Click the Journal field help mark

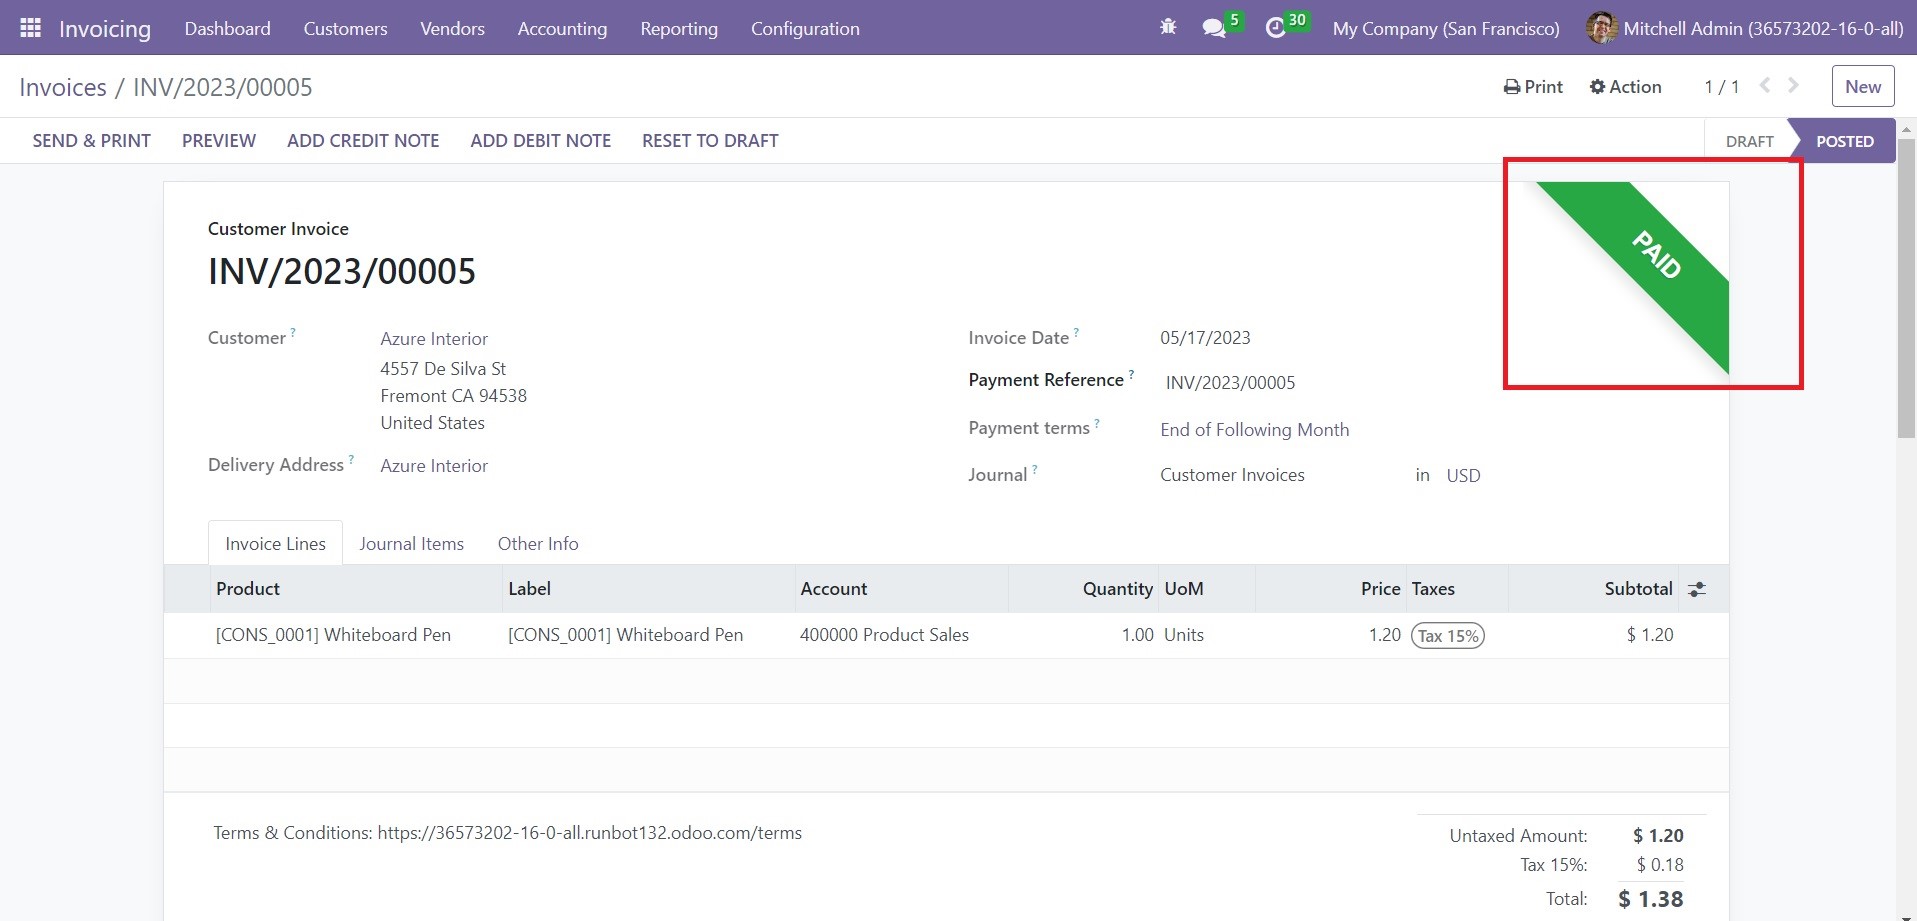click(x=1035, y=470)
